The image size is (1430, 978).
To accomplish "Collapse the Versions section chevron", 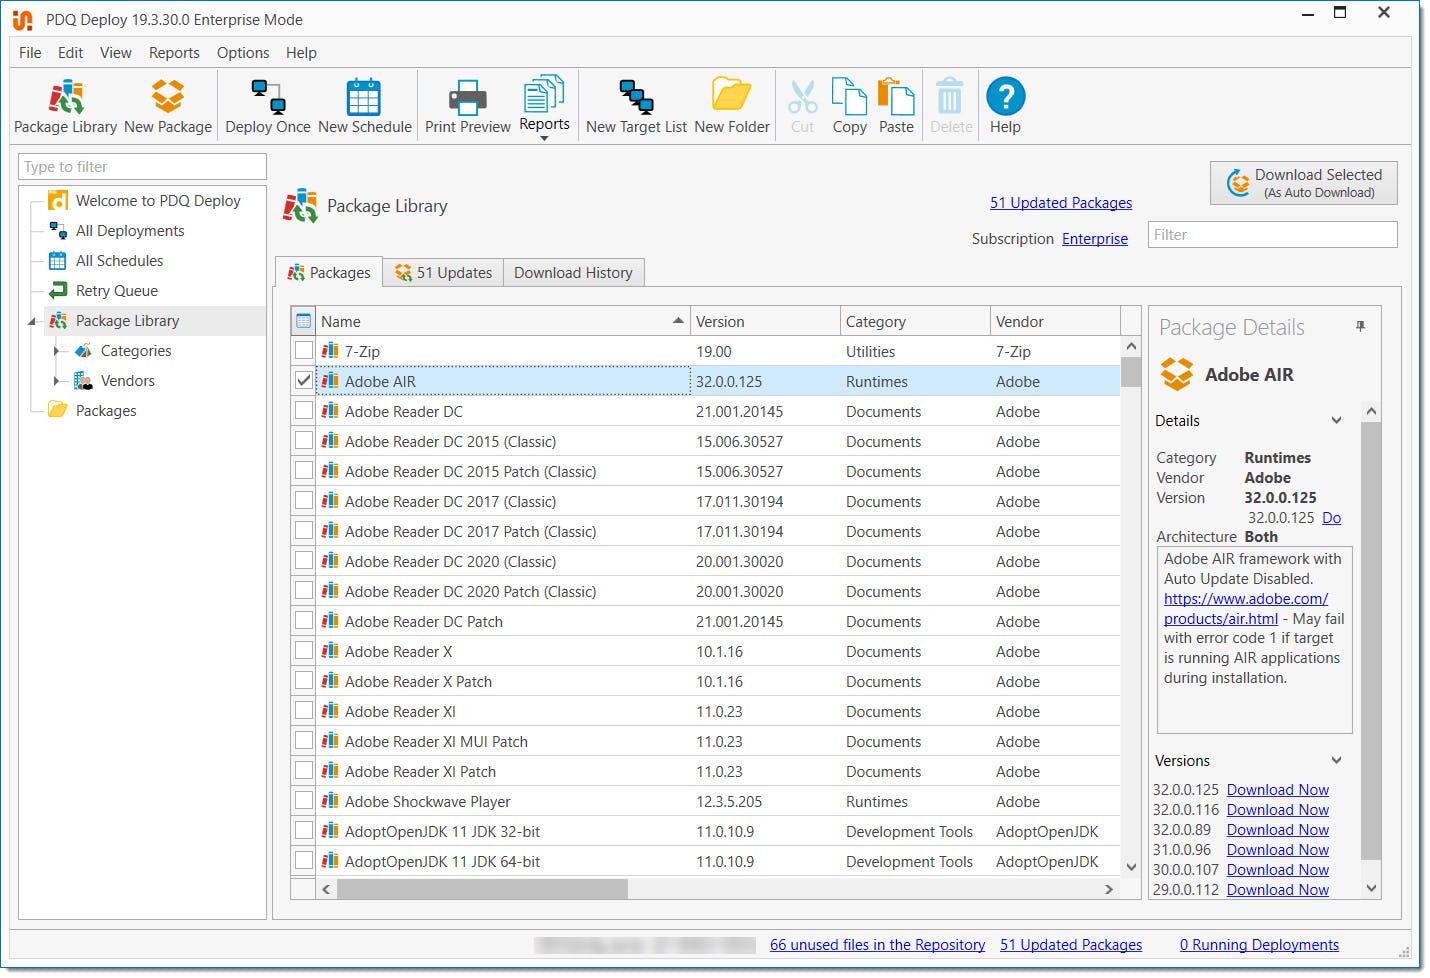I will pyautogui.click(x=1336, y=761).
